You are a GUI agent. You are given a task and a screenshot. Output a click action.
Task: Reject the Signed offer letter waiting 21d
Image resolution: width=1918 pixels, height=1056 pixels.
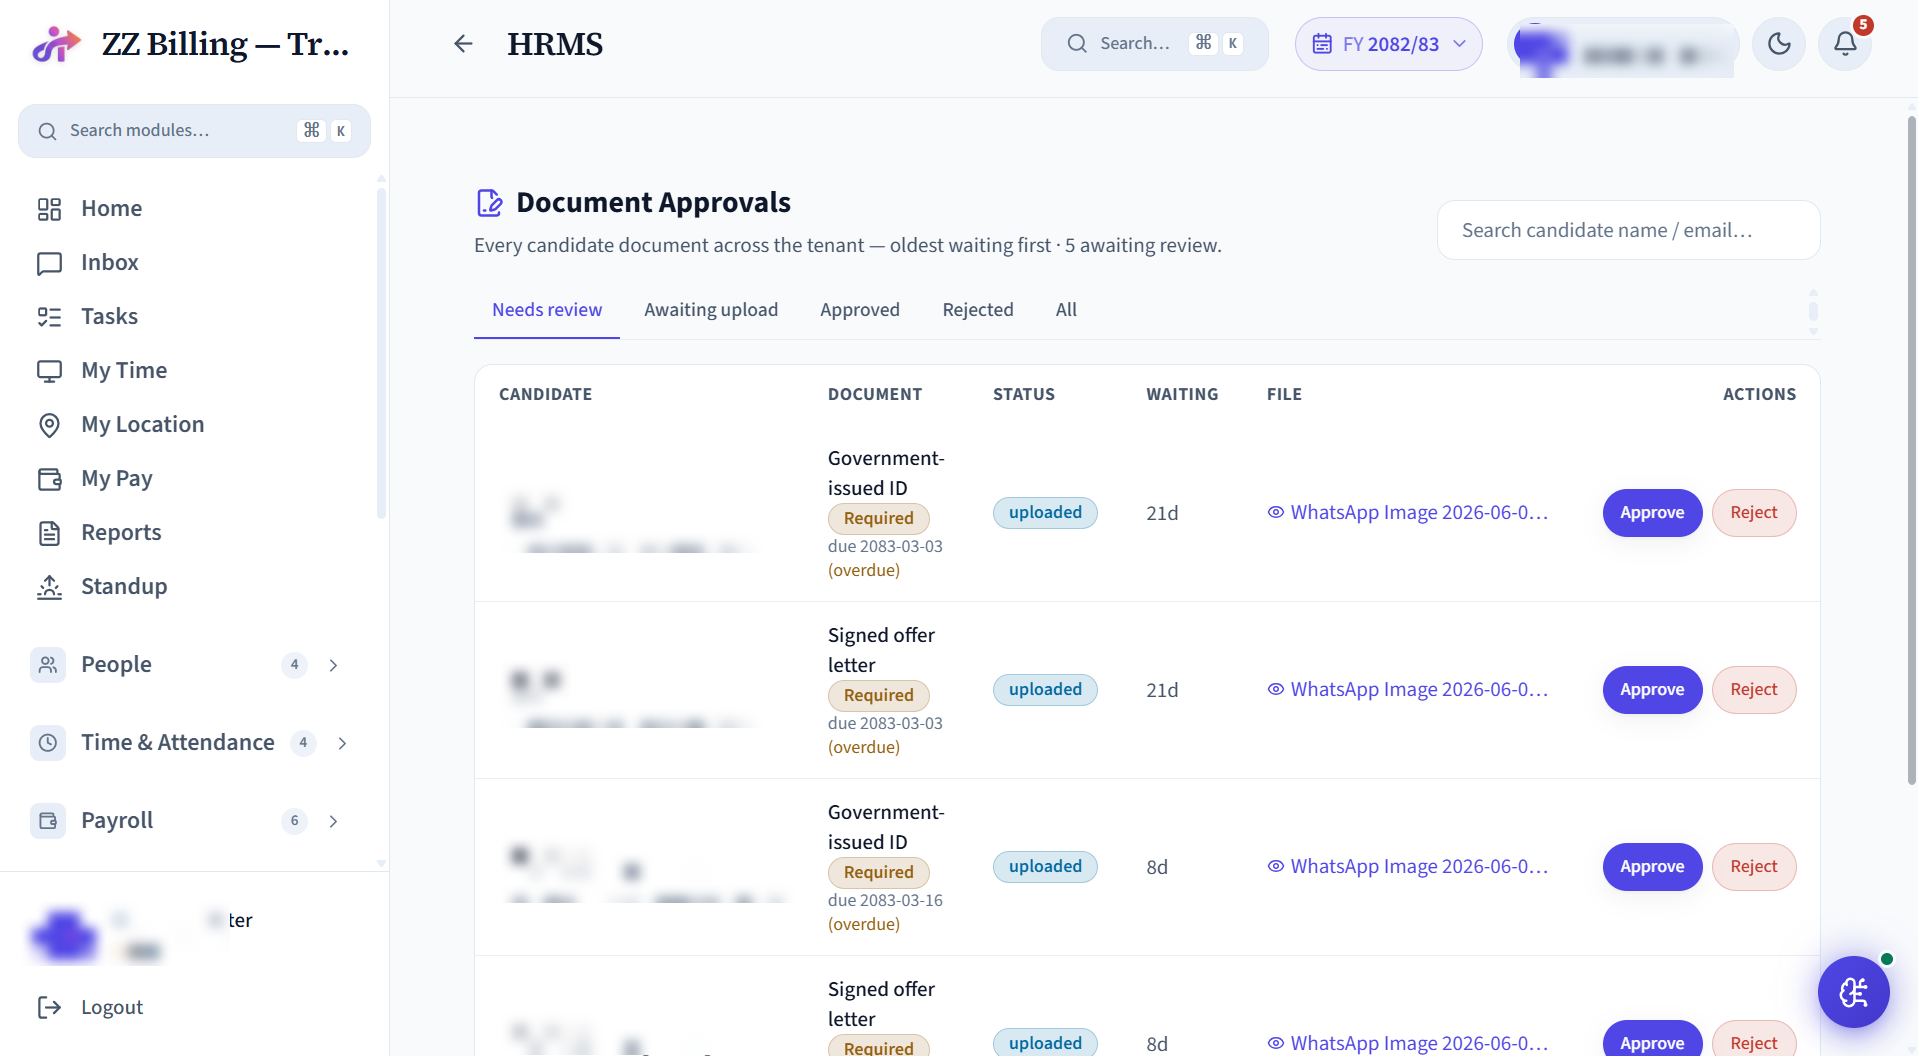tap(1754, 690)
